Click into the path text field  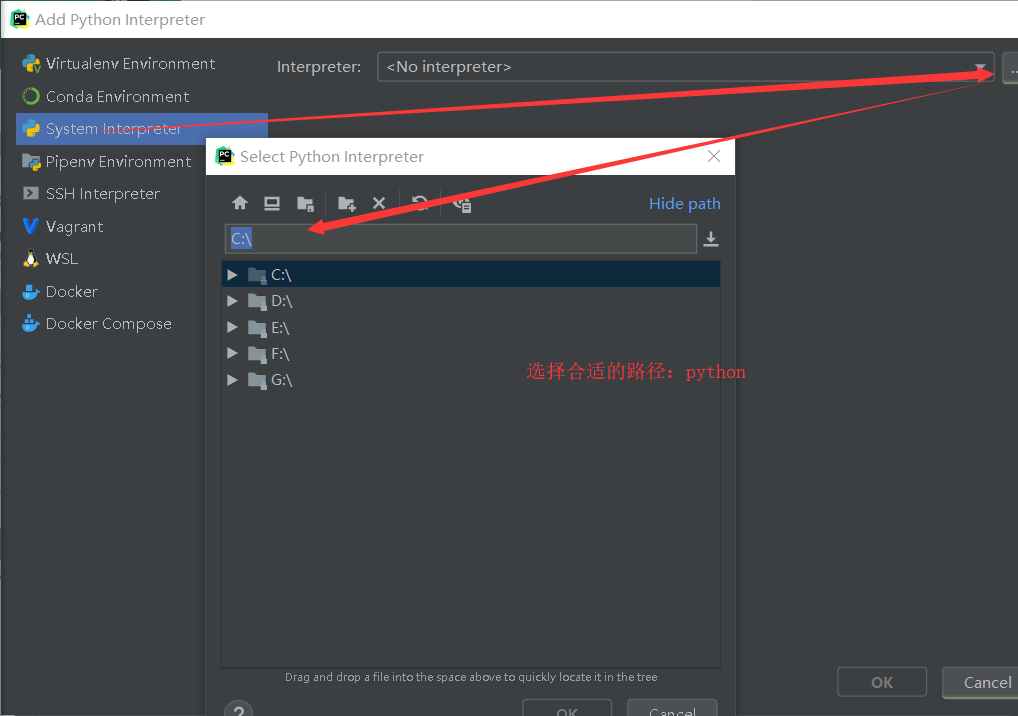click(x=461, y=238)
